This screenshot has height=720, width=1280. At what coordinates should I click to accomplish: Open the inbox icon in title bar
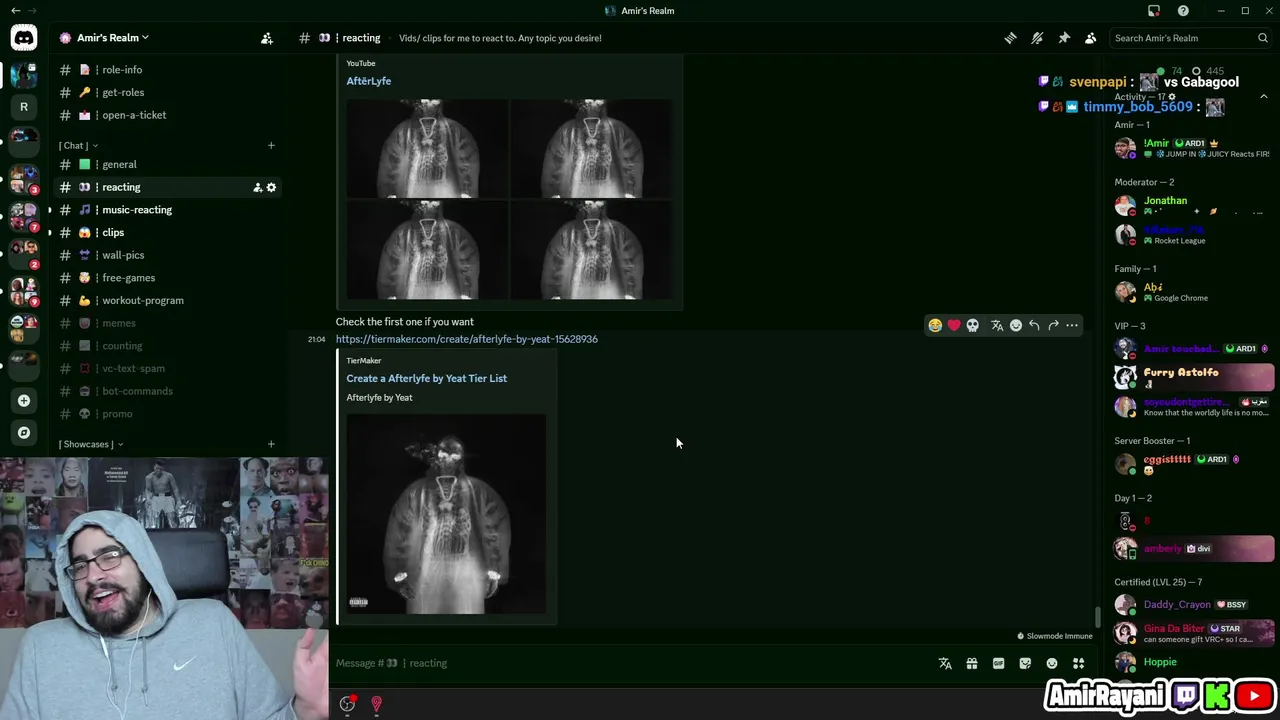pyautogui.click(x=1154, y=11)
